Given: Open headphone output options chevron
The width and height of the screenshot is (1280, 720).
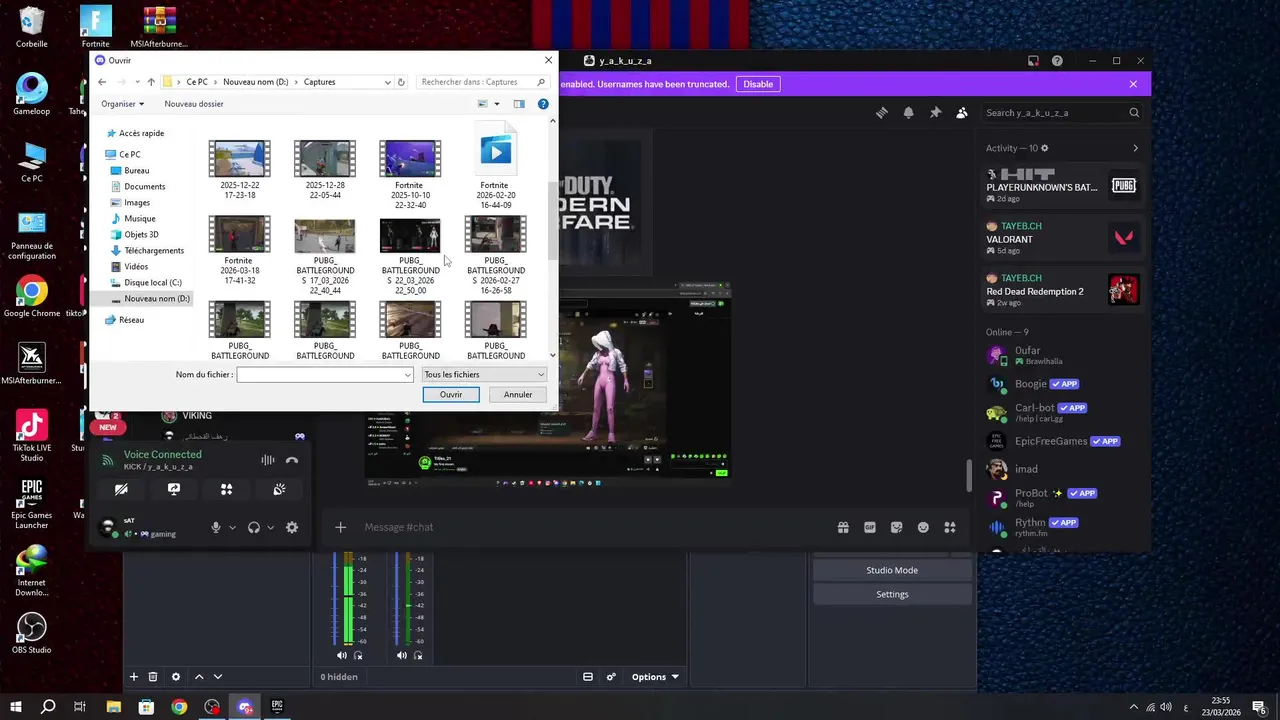Looking at the screenshot, I should 270,527.
